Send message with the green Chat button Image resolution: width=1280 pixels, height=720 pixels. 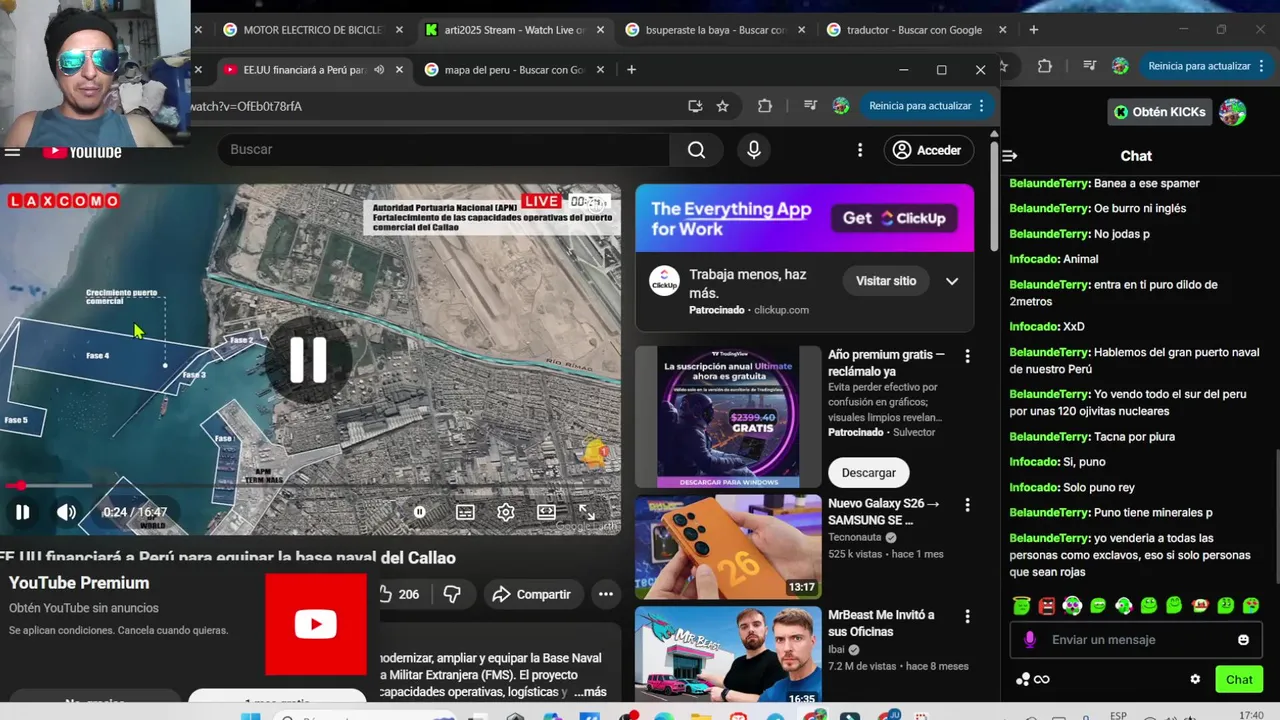click(1239, 679)
